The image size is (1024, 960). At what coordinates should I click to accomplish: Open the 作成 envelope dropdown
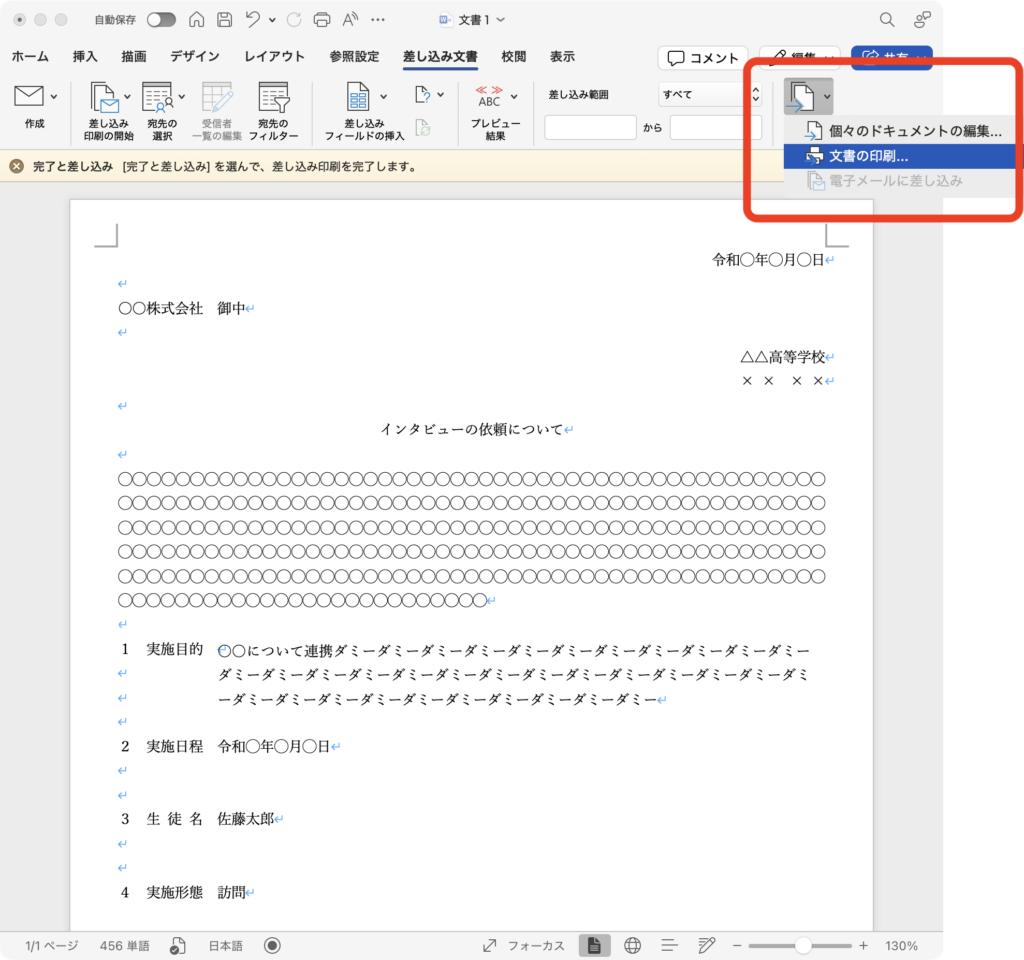[x=53, y=96]
